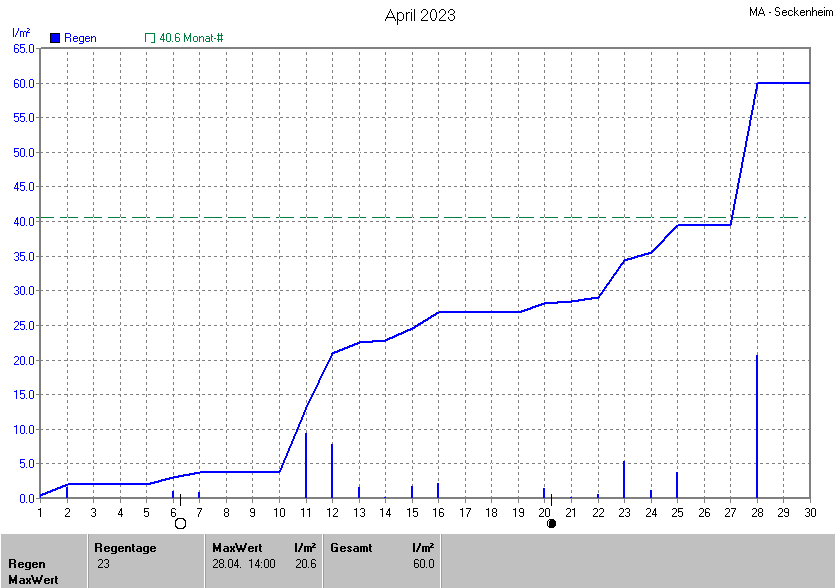The width and height of the screenshot is (835, 588).
Task: Click the new moon symbol below day 20
Action: coord(551,523)
